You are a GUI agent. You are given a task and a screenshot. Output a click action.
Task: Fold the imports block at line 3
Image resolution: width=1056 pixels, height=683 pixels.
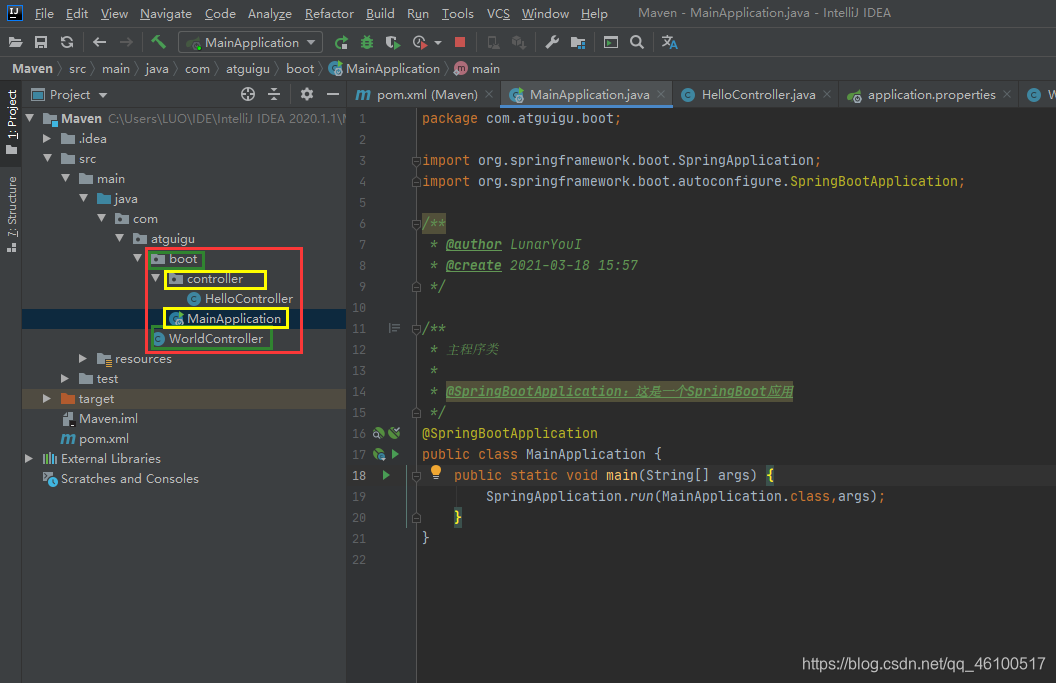tap(416, 160)
